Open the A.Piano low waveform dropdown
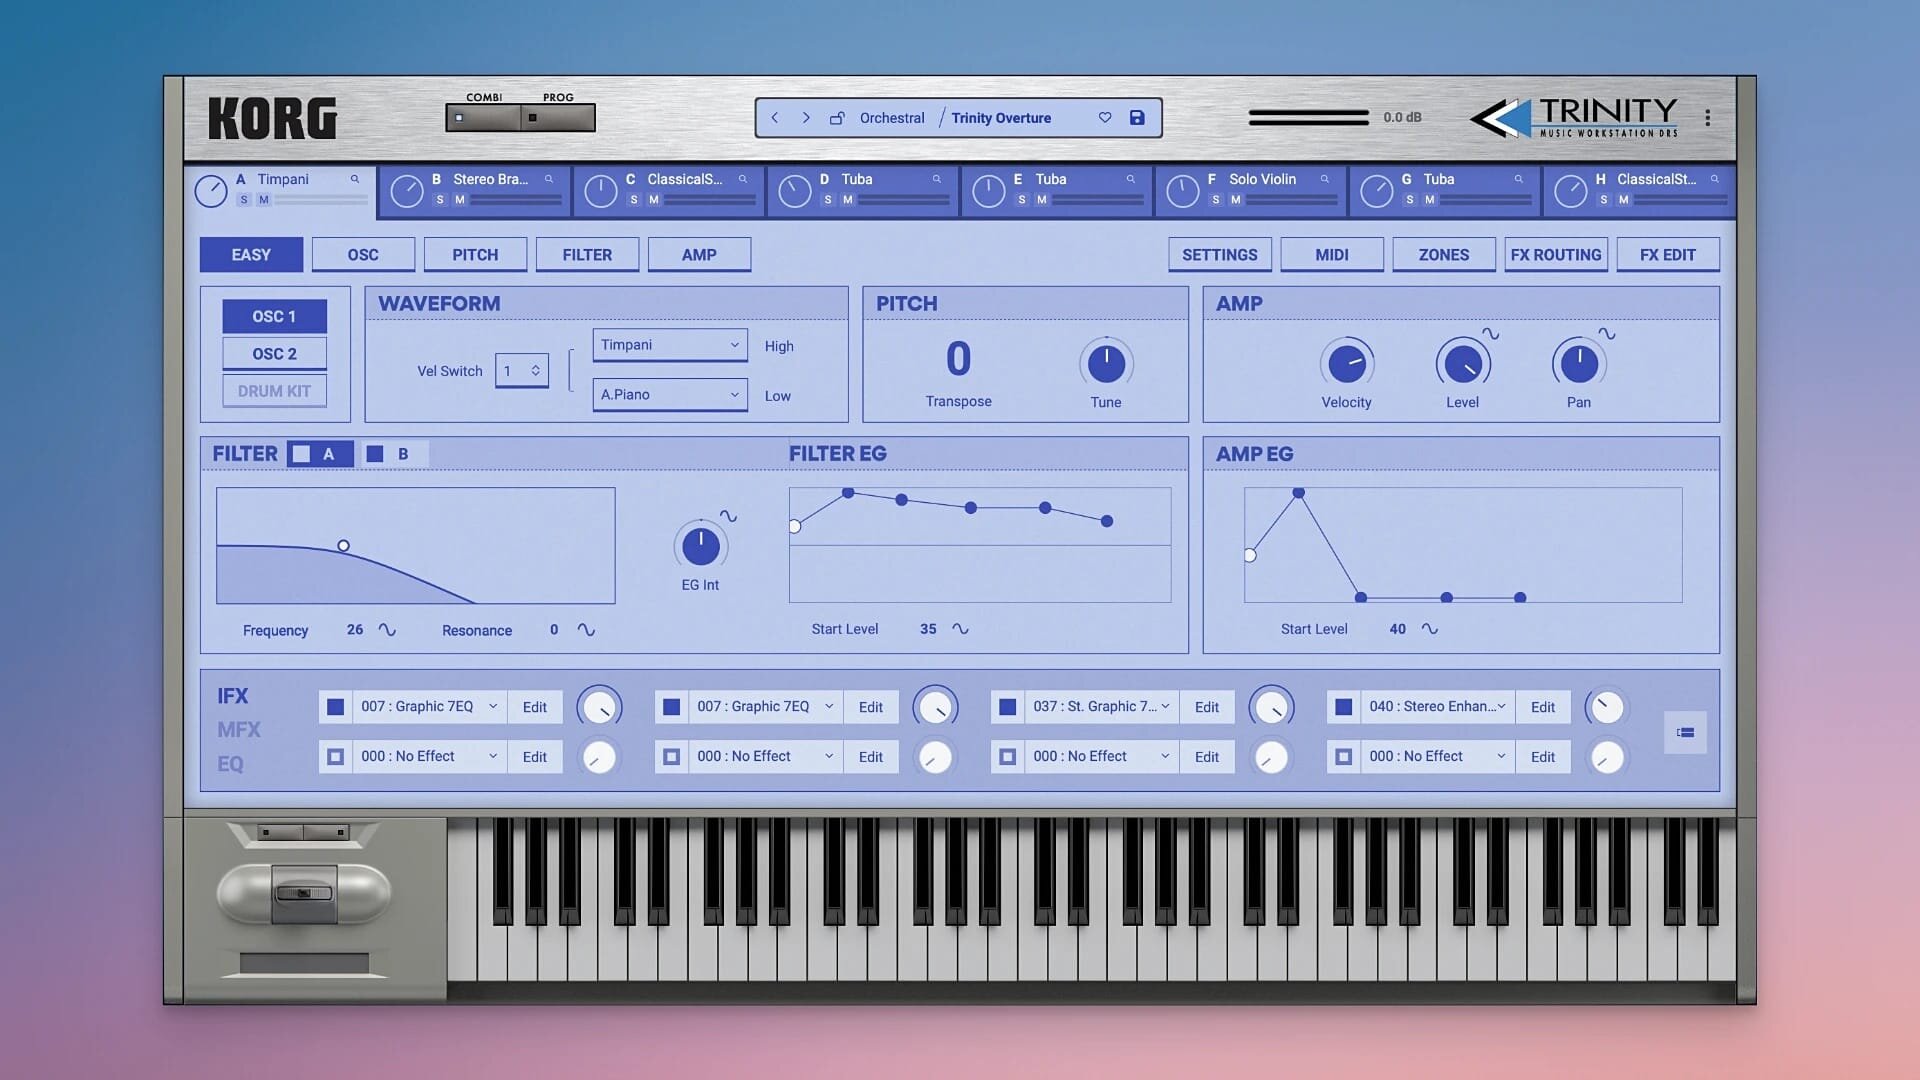The image size is (1920, 1080). coord(669,395)
